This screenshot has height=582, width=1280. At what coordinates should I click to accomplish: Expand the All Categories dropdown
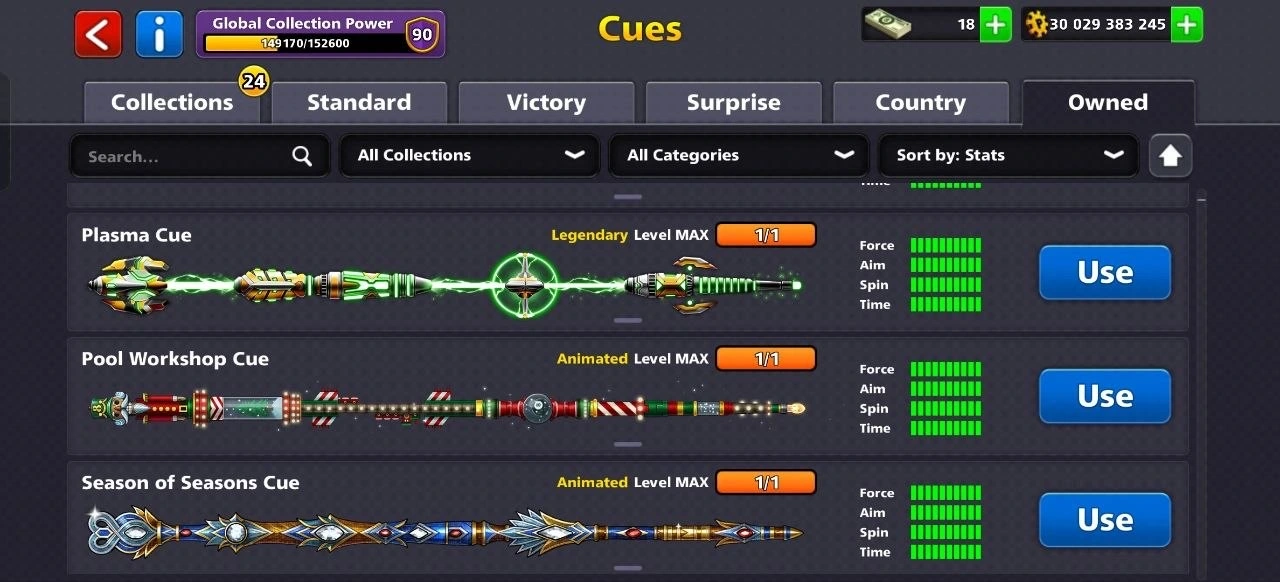tap(739, 155)
